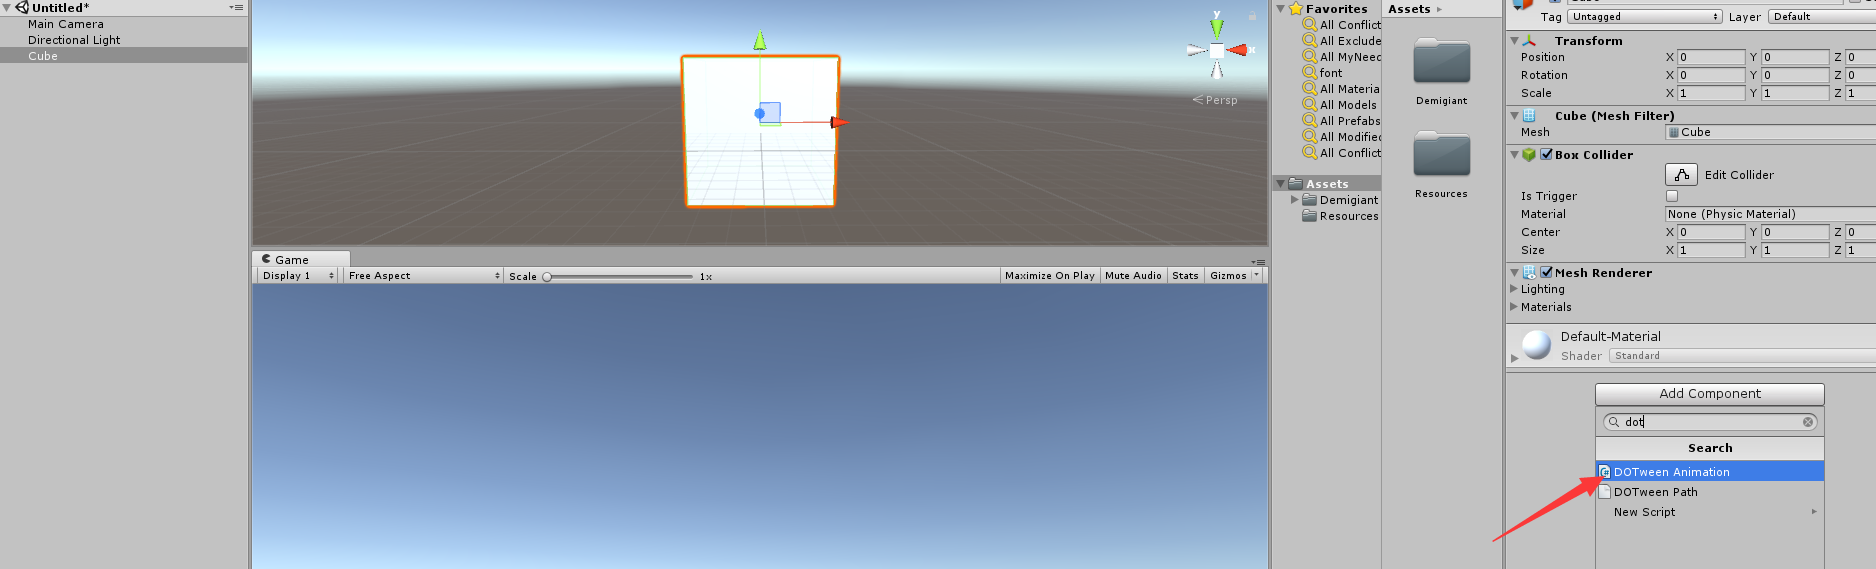Click the Unity scene icon beside Untitled

pos(22,8)
